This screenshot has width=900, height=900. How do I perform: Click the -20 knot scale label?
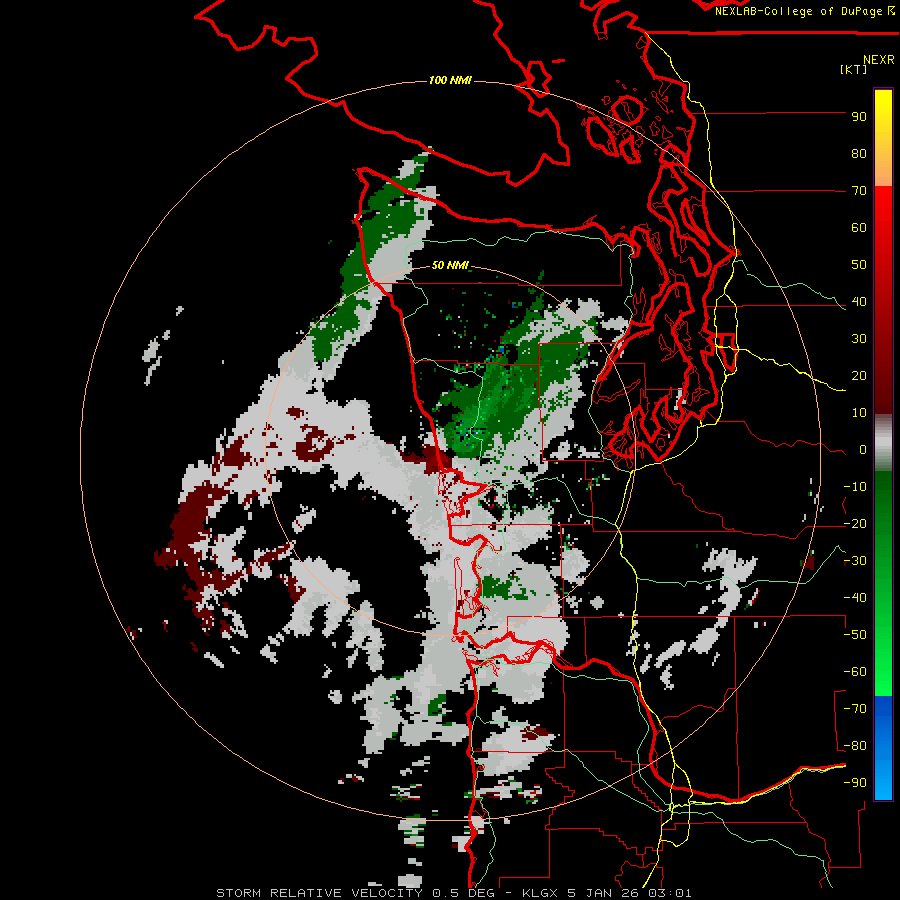[855, 524]
